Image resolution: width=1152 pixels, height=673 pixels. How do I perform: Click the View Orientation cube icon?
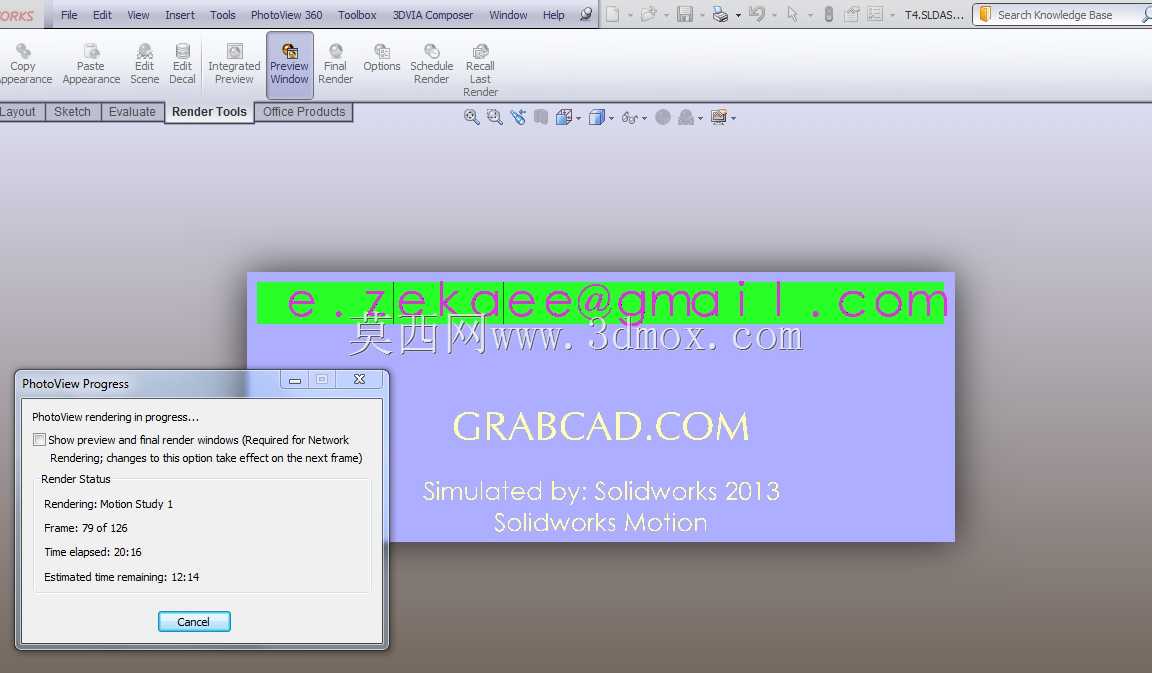point(564,117)
